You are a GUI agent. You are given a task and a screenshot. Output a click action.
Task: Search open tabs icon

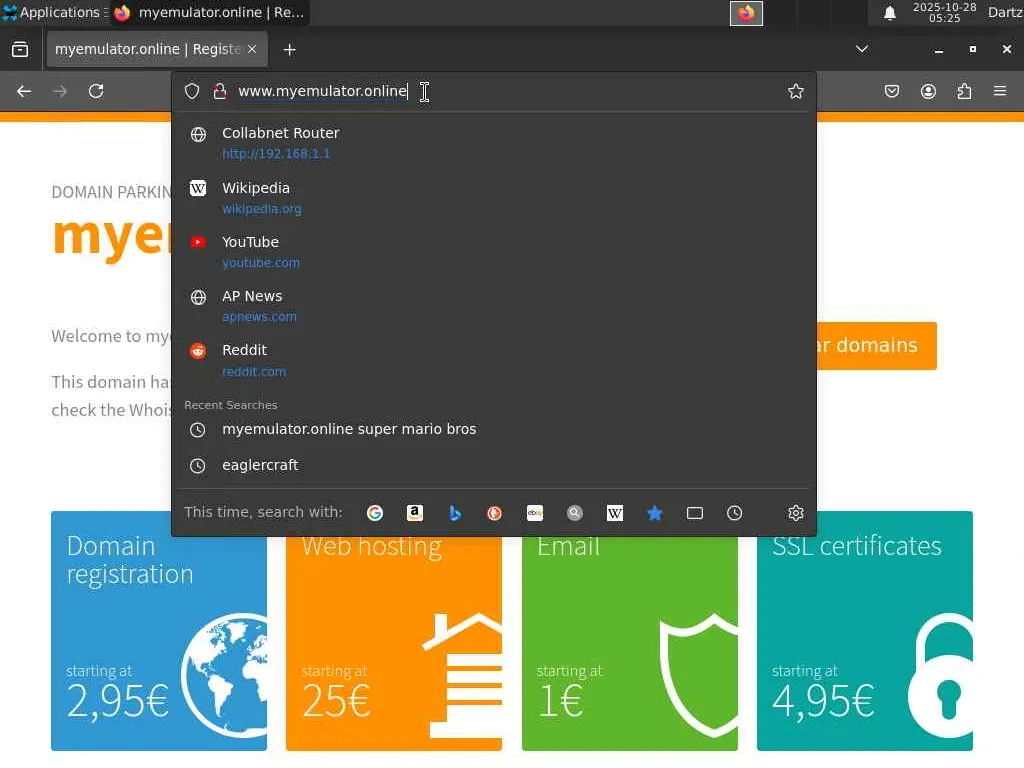click(x=695, y=513)
